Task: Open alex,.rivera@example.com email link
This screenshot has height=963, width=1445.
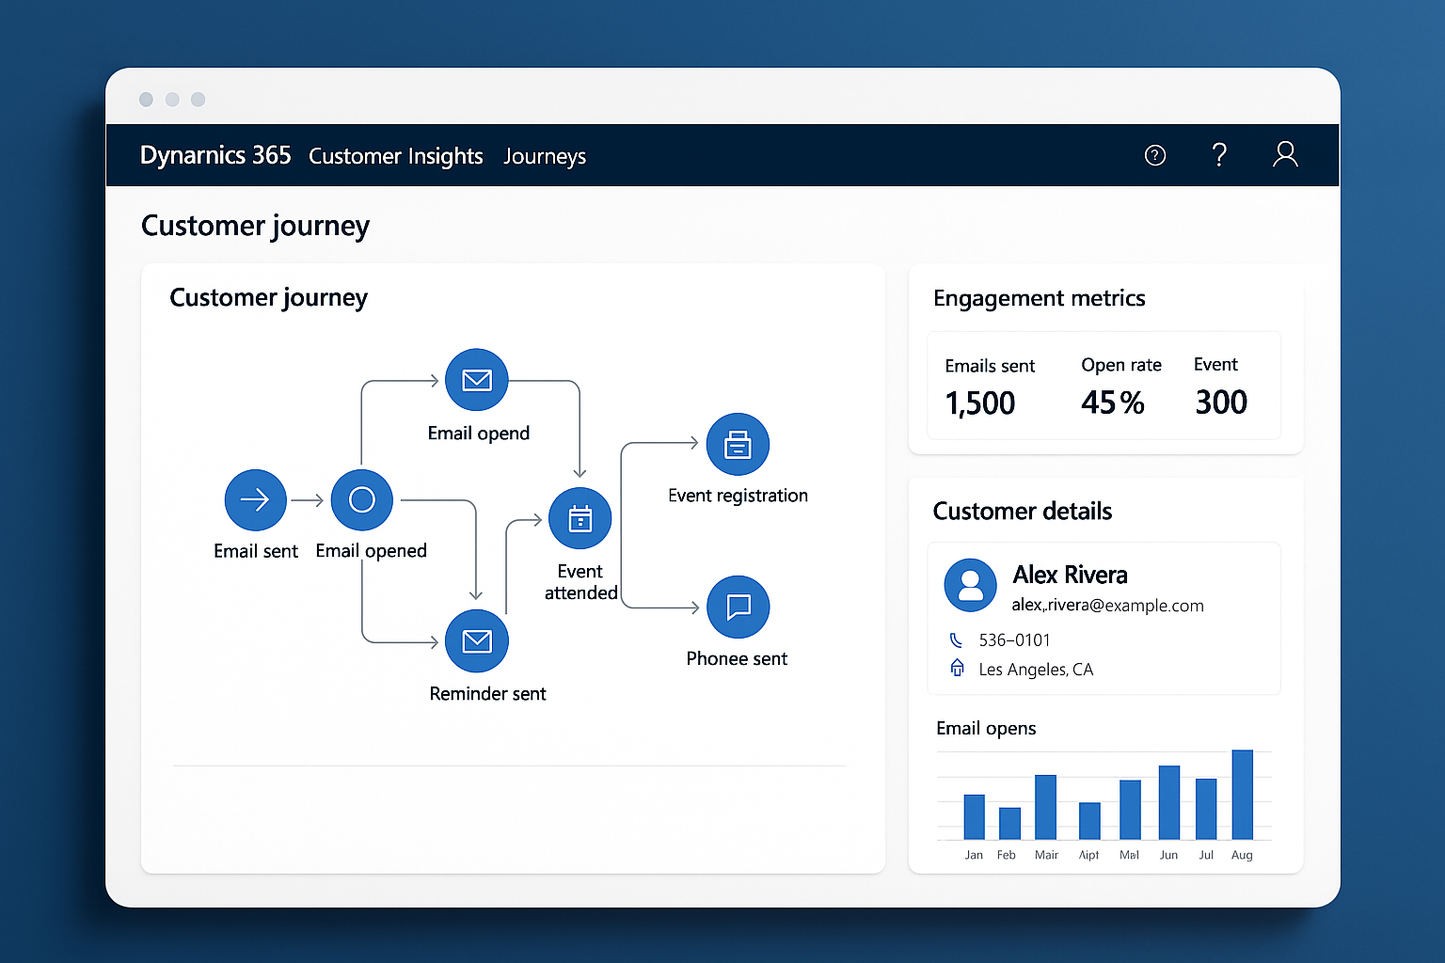Action: point(1107,606)
